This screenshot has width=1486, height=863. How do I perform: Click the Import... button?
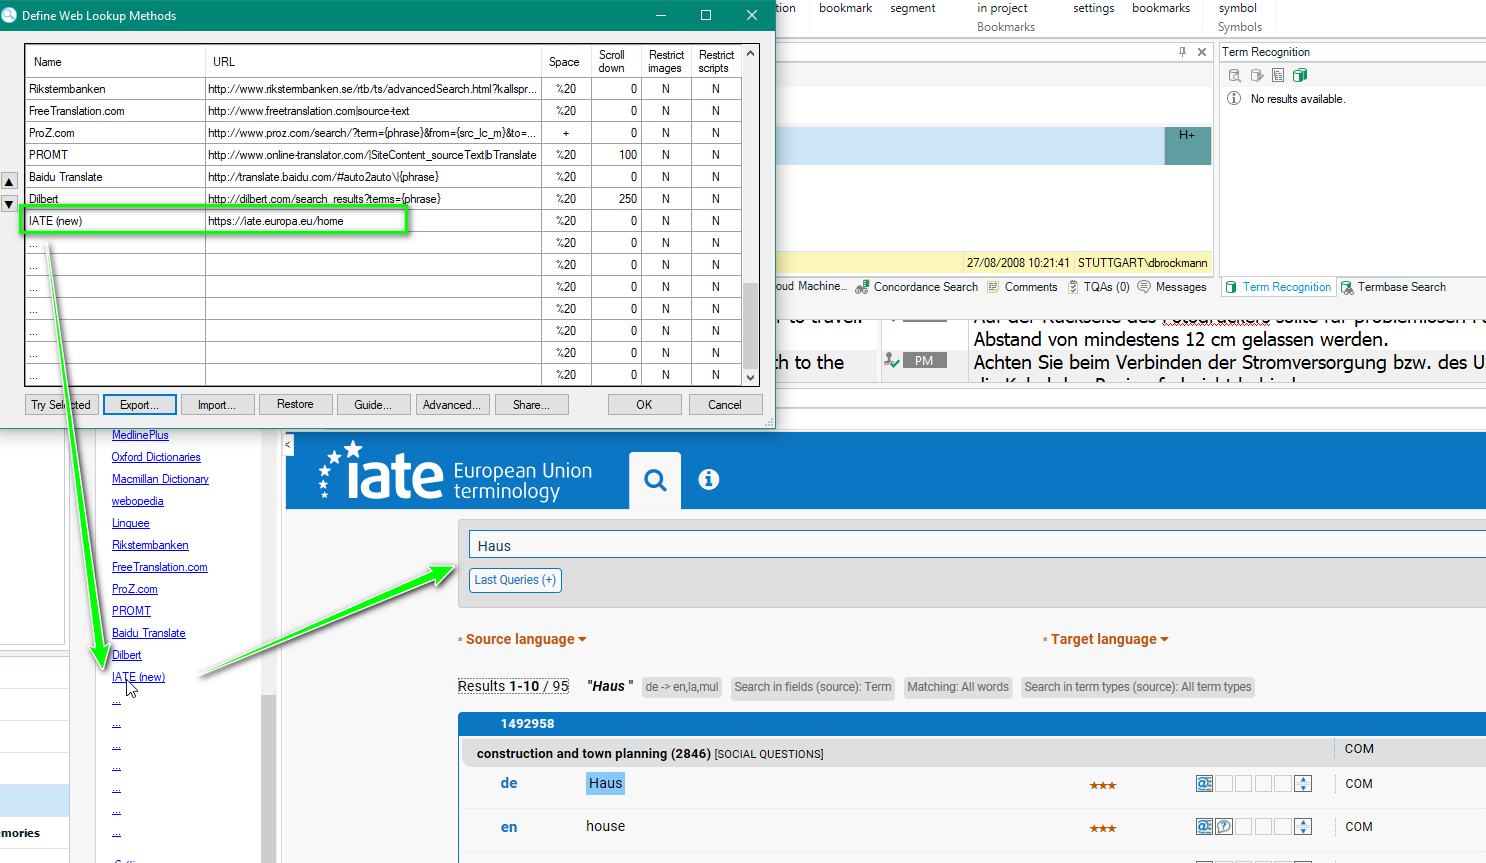click(217, 405)
